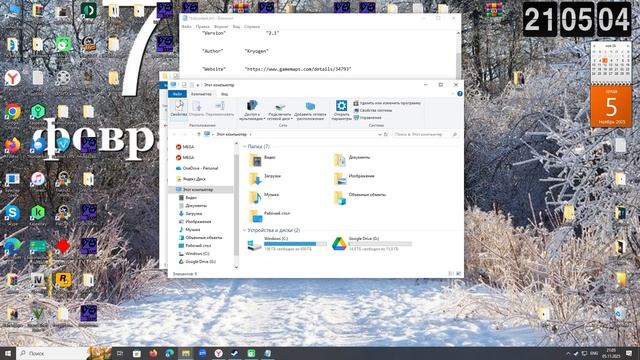The height and width of the screenshot is (360, 640).
Task: Open the notification center icon
Action: click(x=629, y=353)
